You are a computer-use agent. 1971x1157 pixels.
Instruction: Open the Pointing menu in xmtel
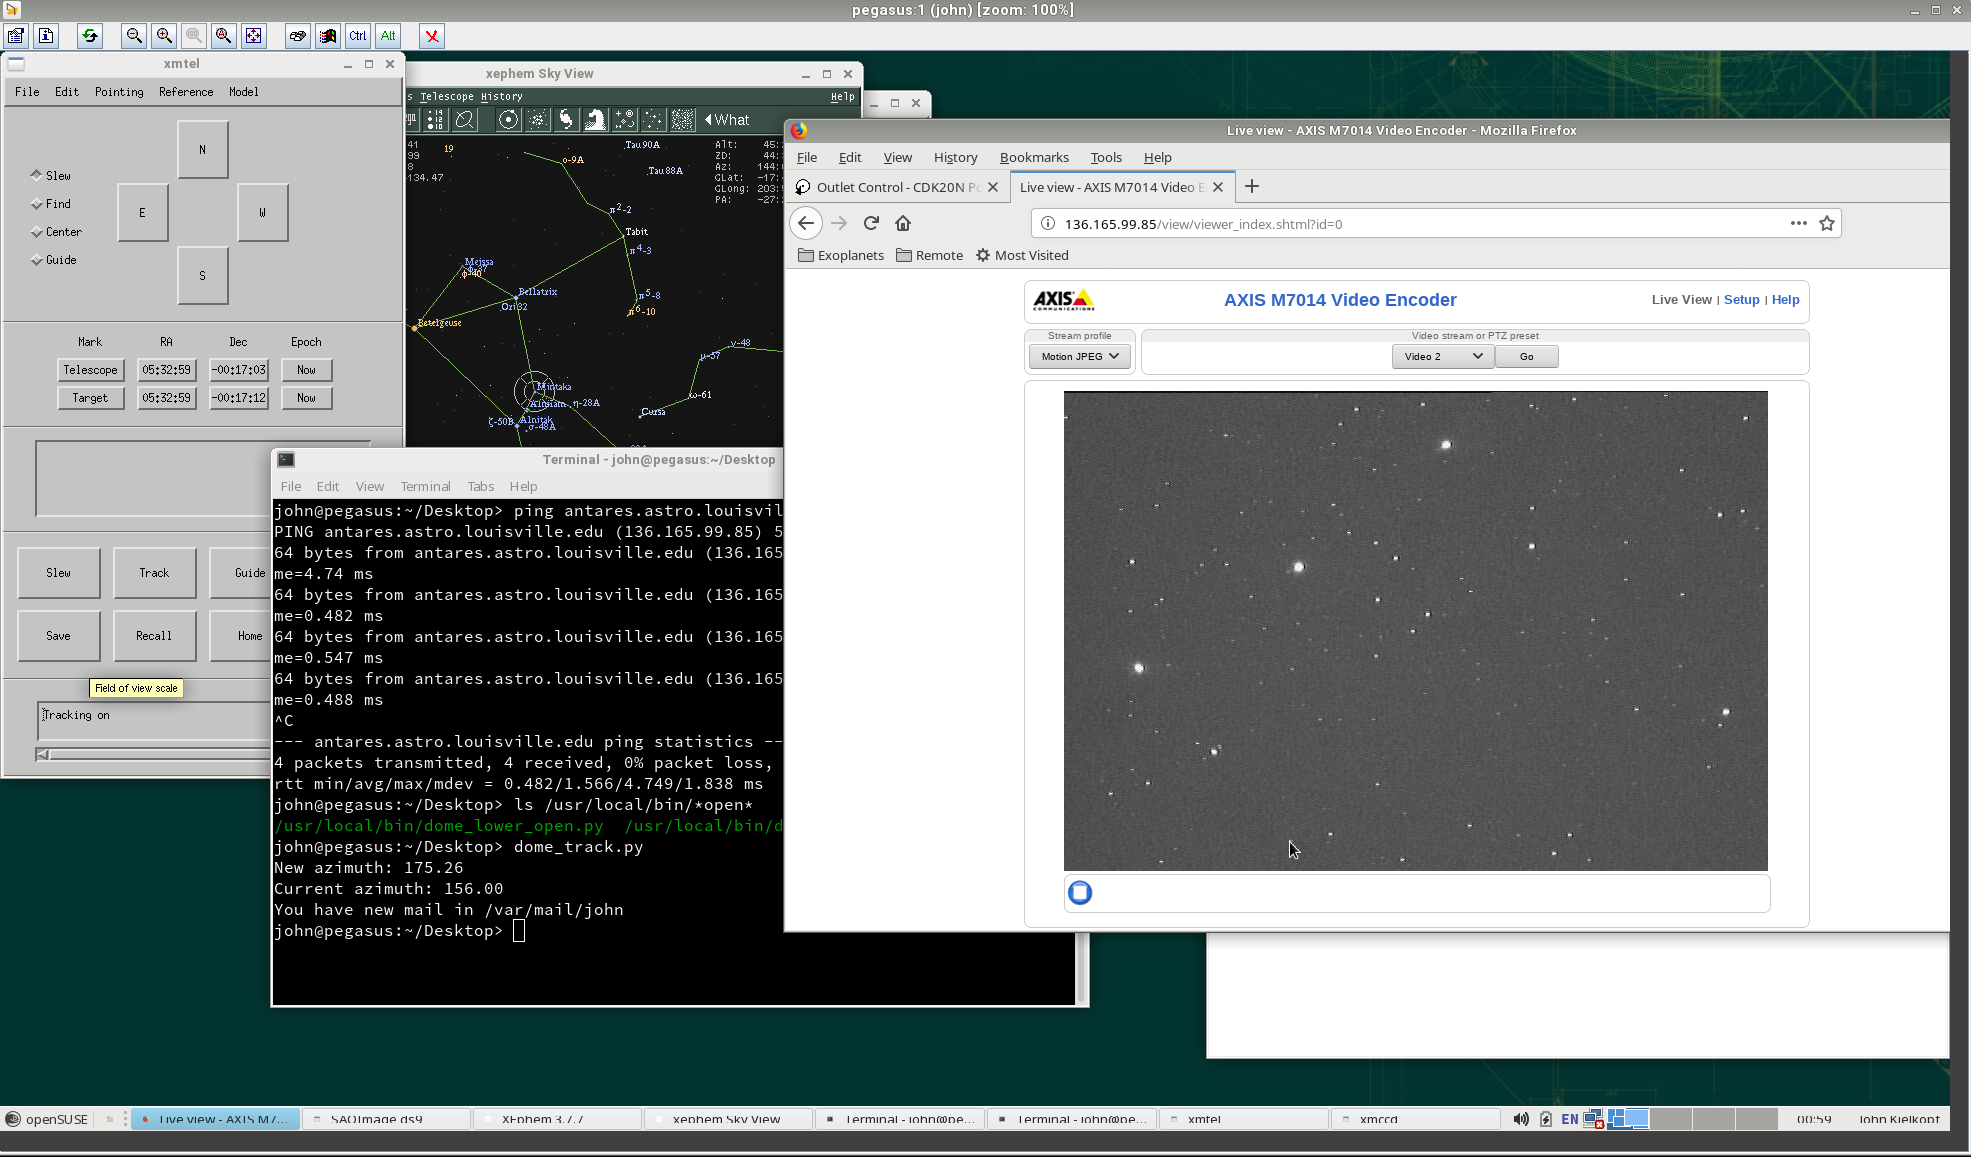[x=119, y=92]
